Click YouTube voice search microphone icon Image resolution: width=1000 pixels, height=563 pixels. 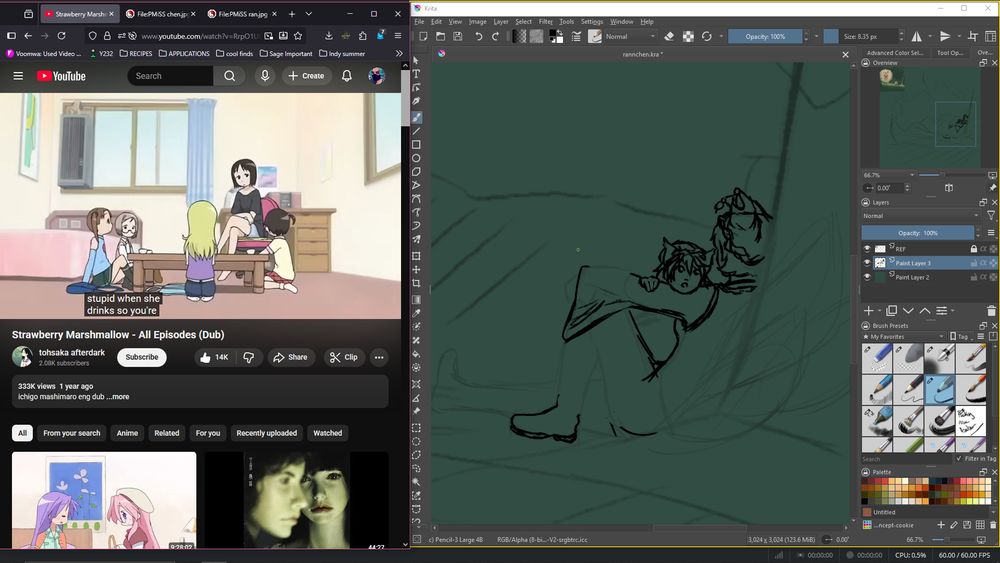pyautogui.click(x=265, y=76)
